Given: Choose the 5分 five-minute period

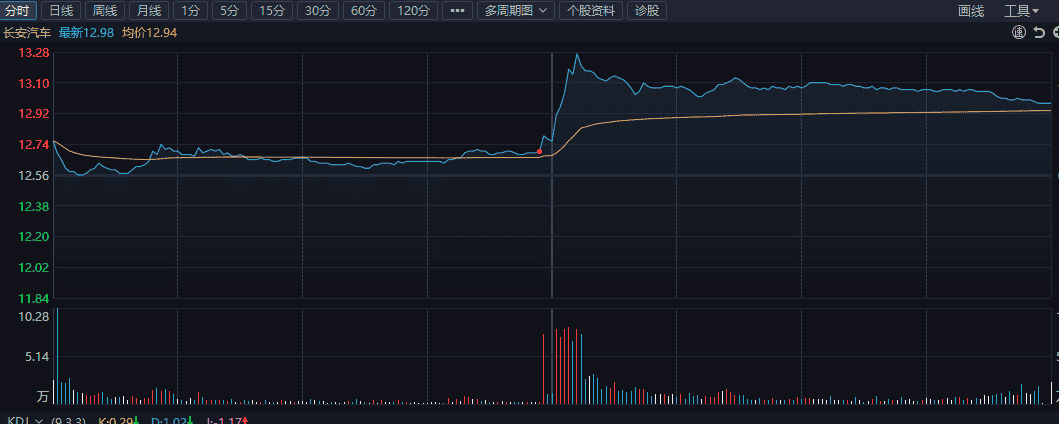Looking at the screenshot, I should pyautogui.click(x=230, y=11).
